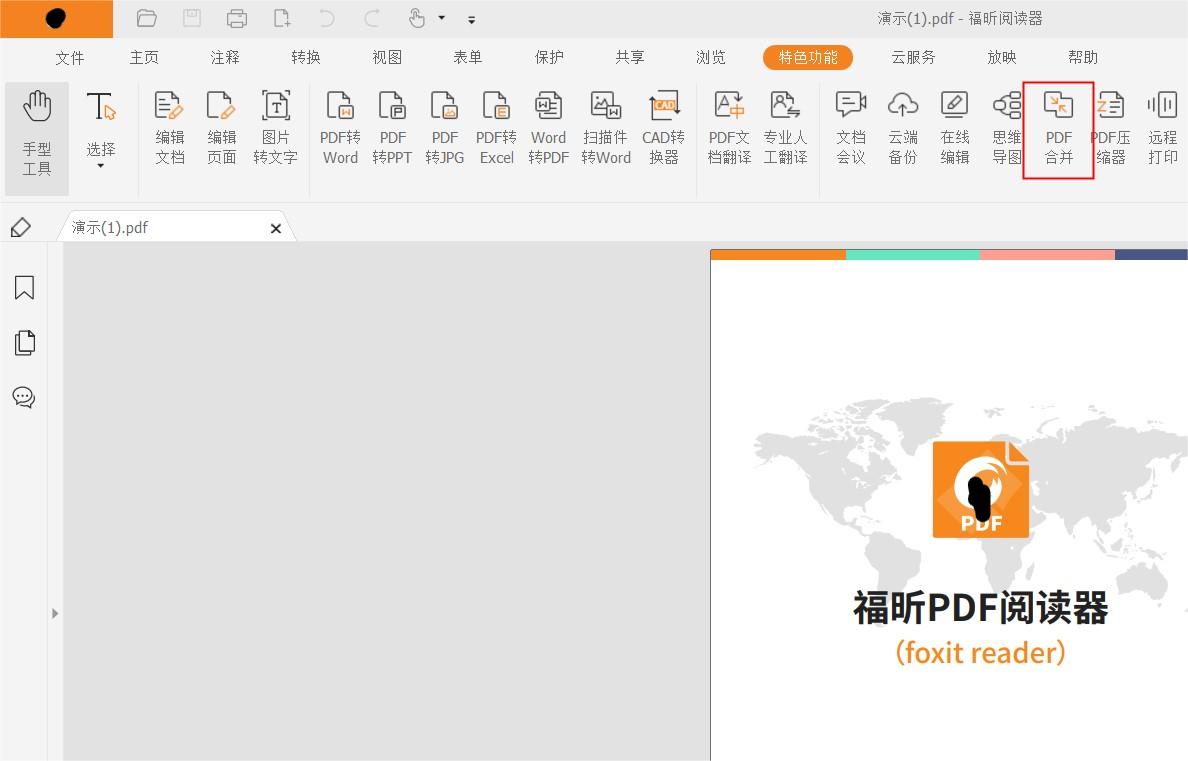Launch the 编辑页面 page editing tool
1188x761 pixels.
(221, 128)
